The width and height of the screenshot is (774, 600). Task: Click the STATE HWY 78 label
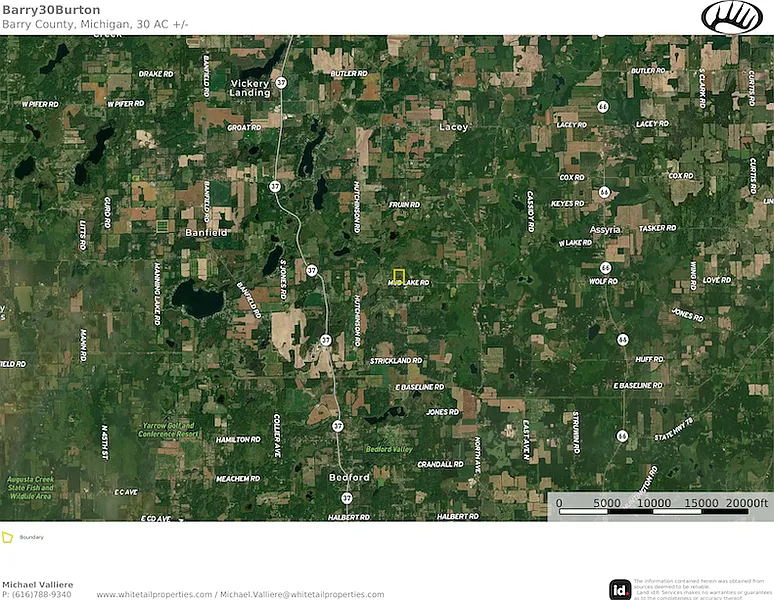[674, 430]
